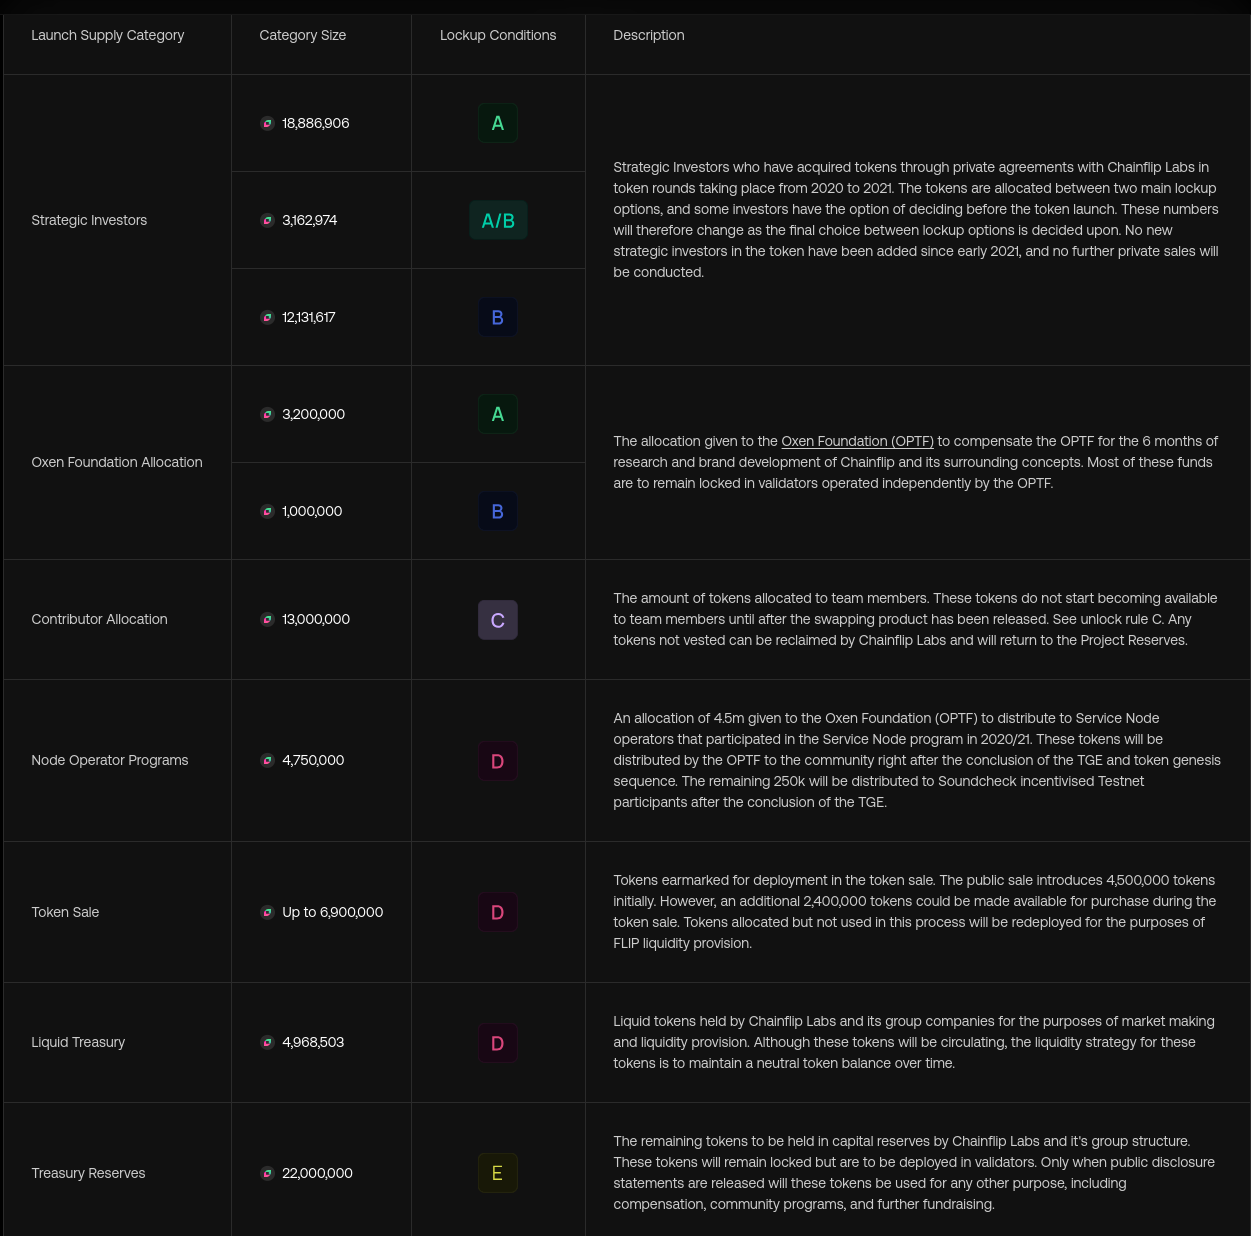Click the Token Sale description paragraph
Screen dimensions: 1251x1236
(914, 912)
